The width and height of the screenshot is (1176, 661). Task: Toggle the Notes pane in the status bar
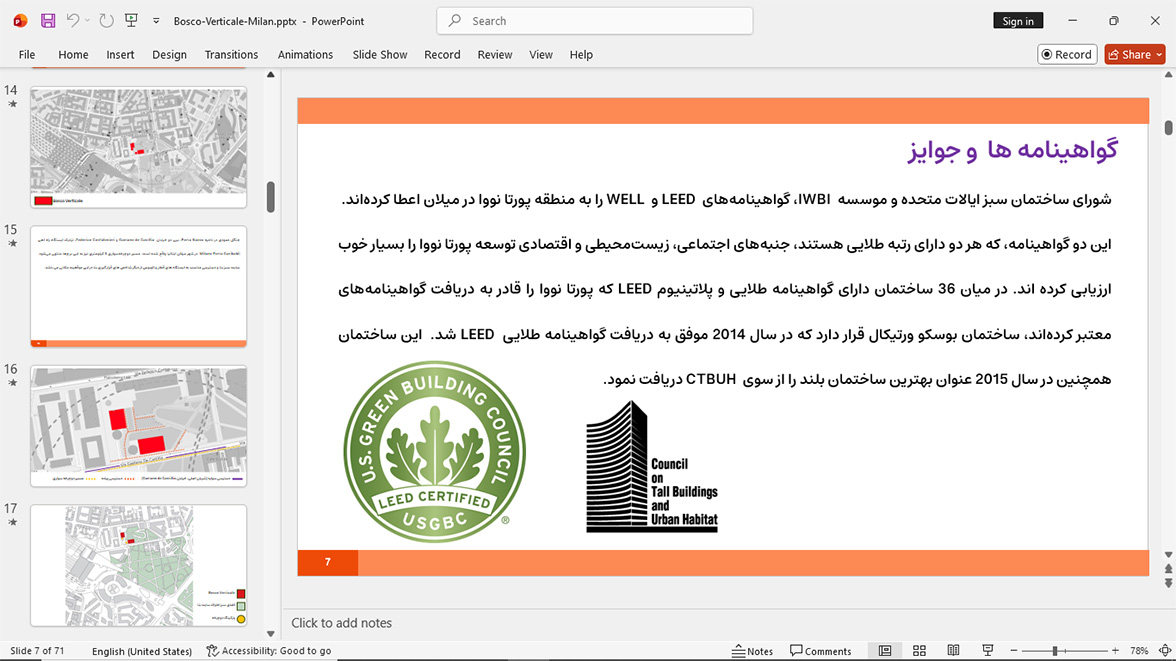(x=752, y=650)
